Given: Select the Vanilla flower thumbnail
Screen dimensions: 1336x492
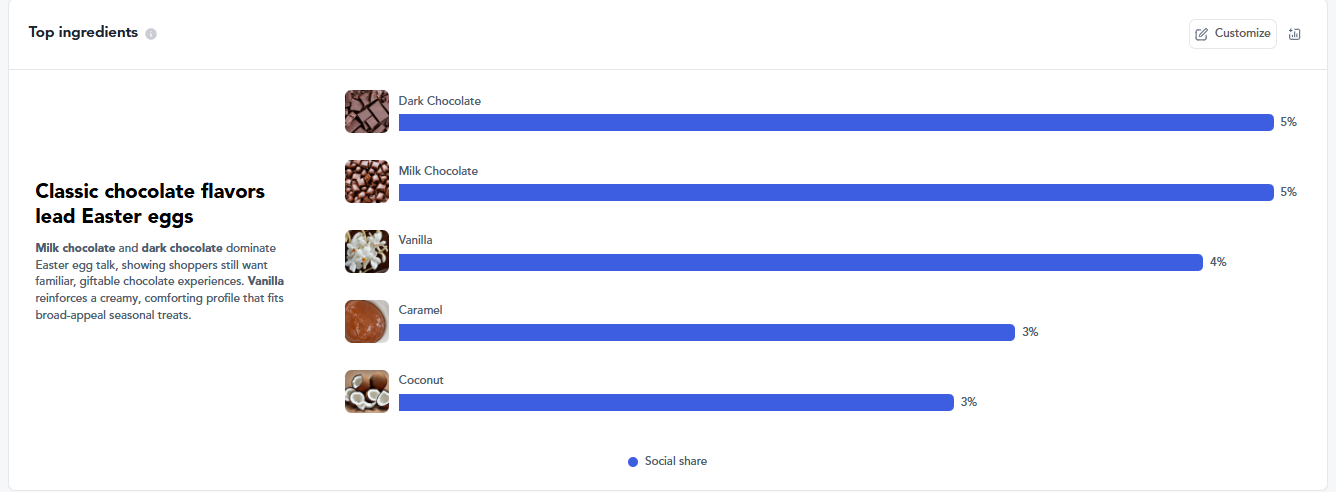Looking at the screenshot, I should point(367,252).
